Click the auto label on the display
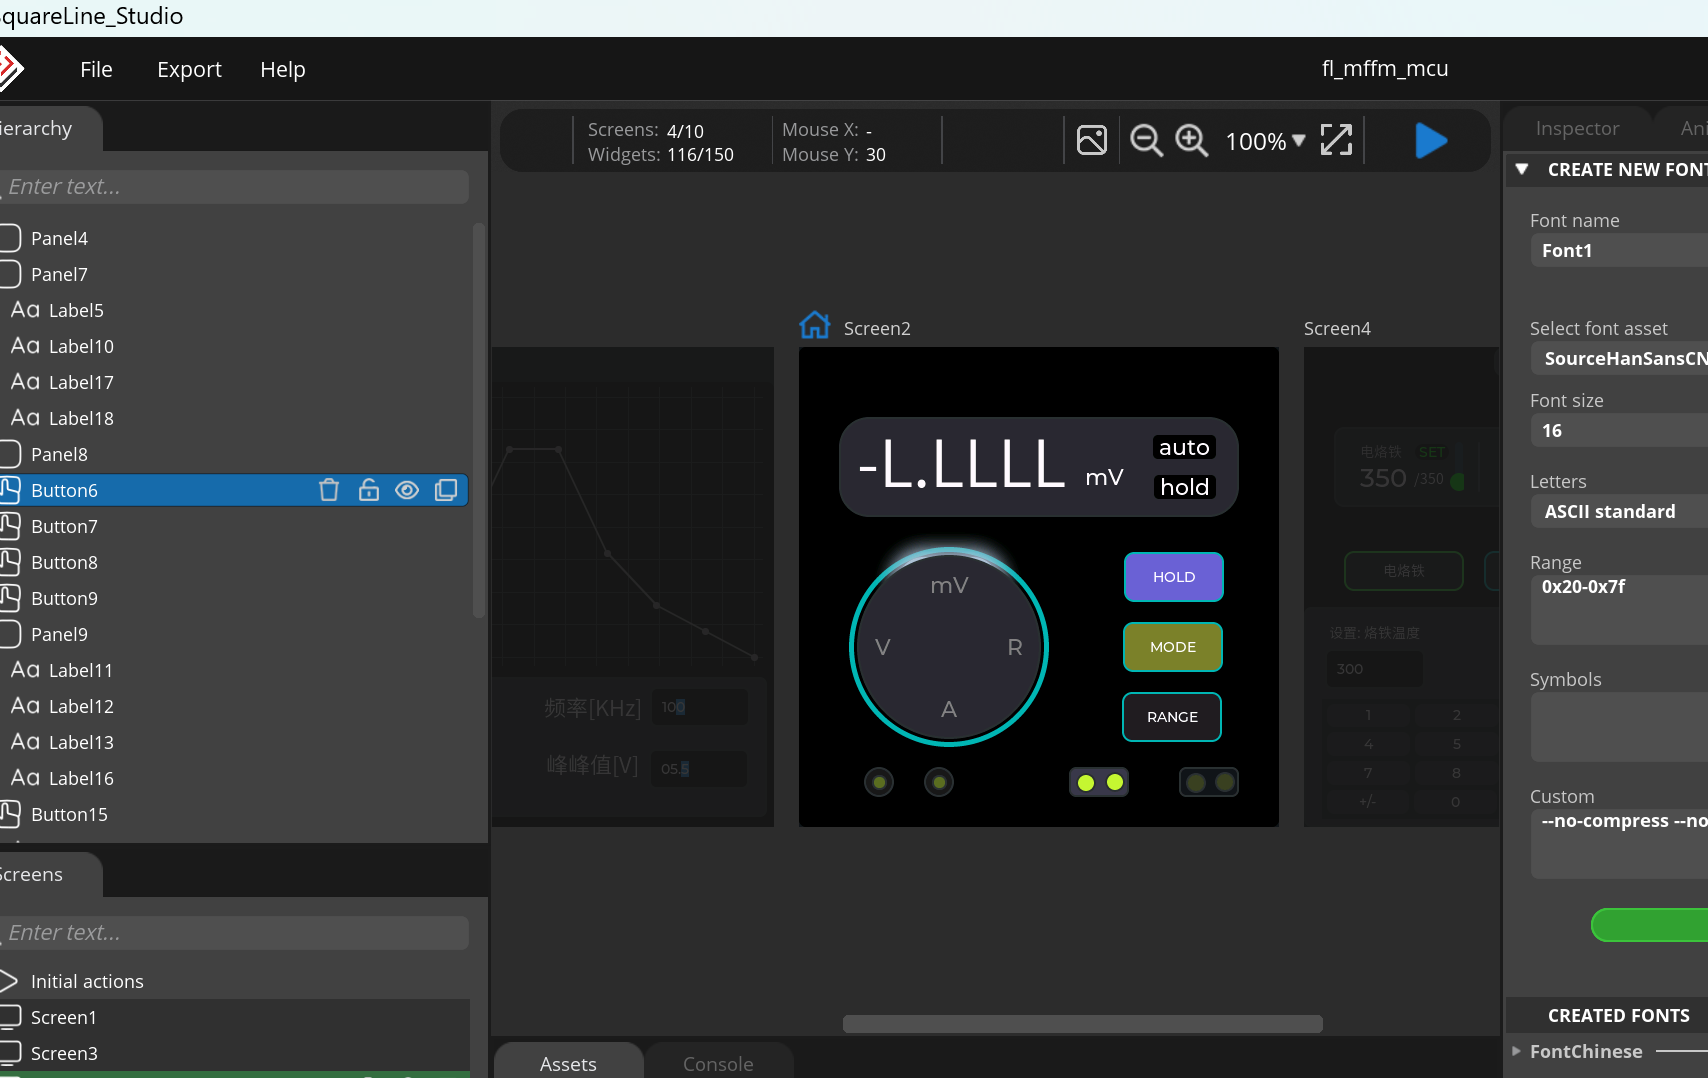Screen dimensions: 1708x1078 point(1184,447)
